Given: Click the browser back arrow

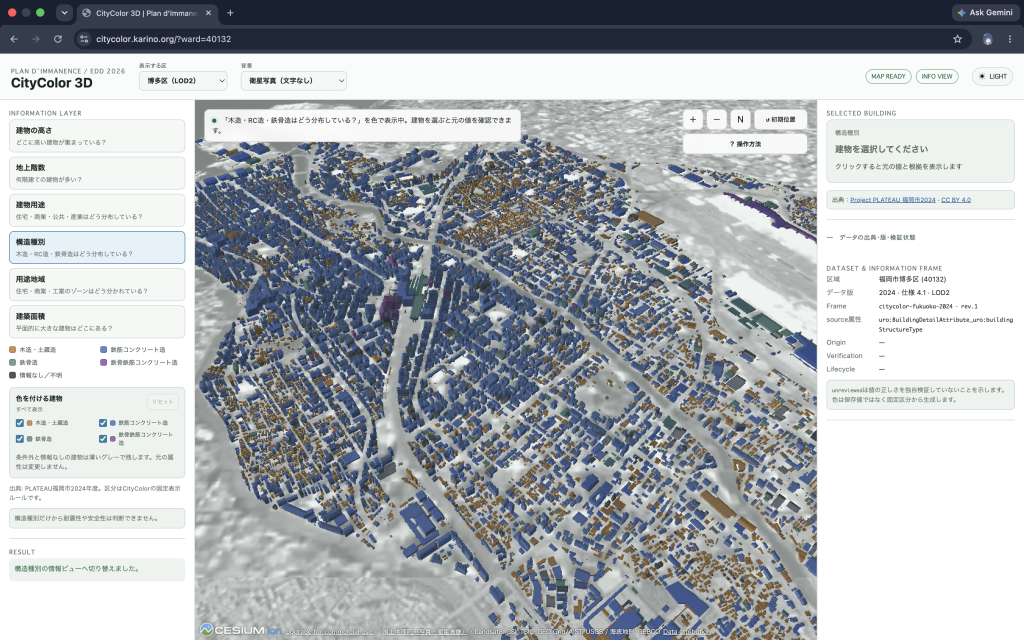Looking at the screenshot, I should click(14, 39).
